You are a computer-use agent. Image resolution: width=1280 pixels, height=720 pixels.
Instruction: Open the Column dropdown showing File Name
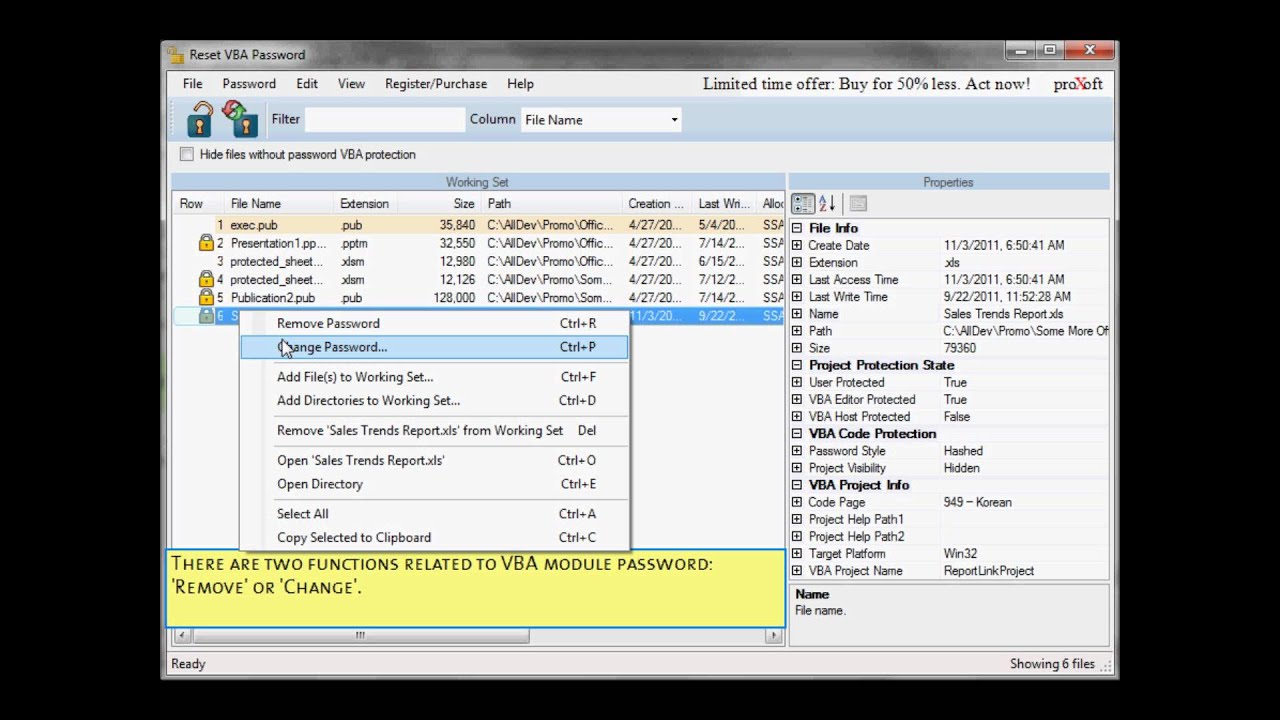(x=601, y=120)
